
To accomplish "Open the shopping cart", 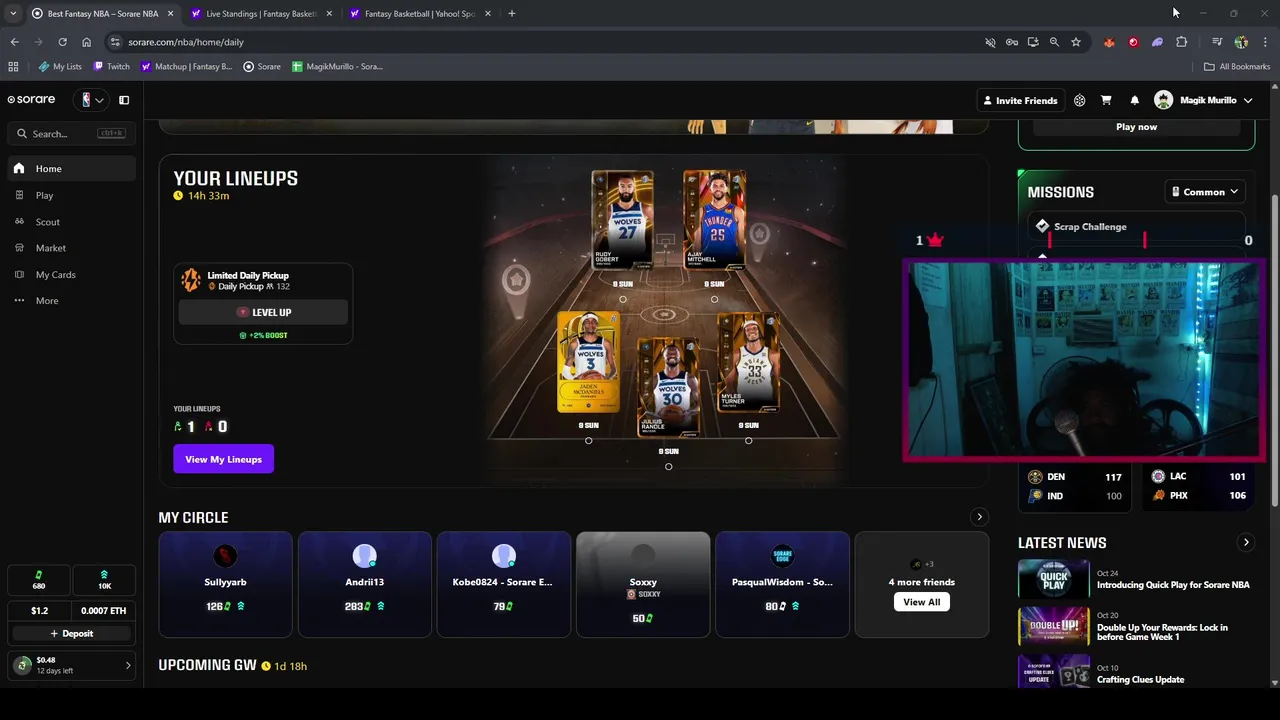I will [x=1106, y=100].
